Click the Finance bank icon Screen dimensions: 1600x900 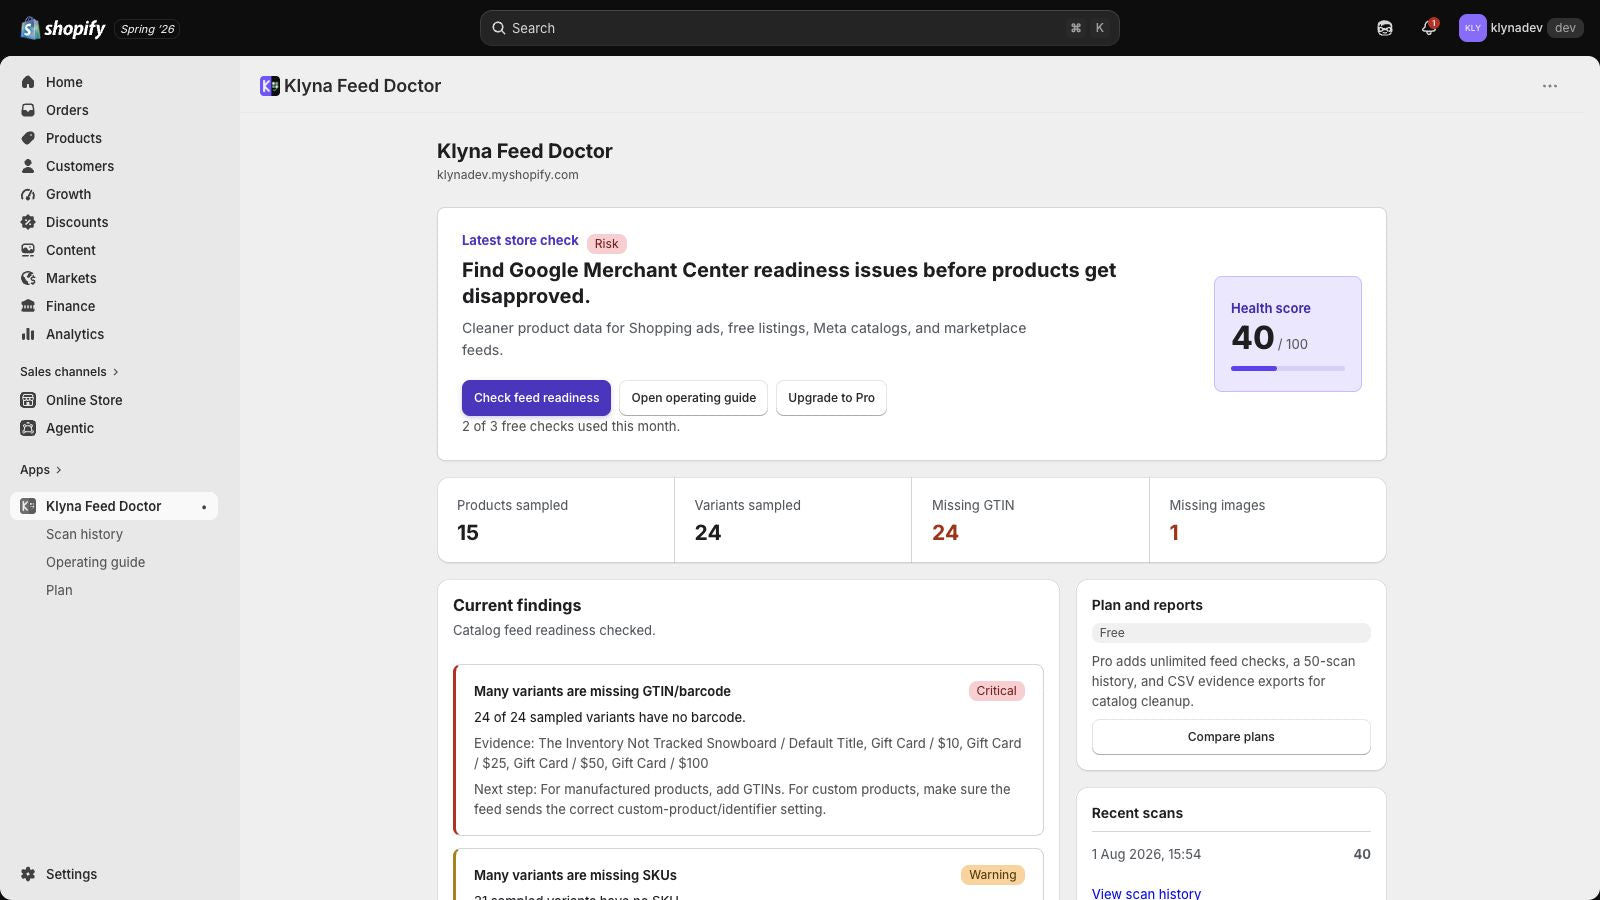point(28,306)
